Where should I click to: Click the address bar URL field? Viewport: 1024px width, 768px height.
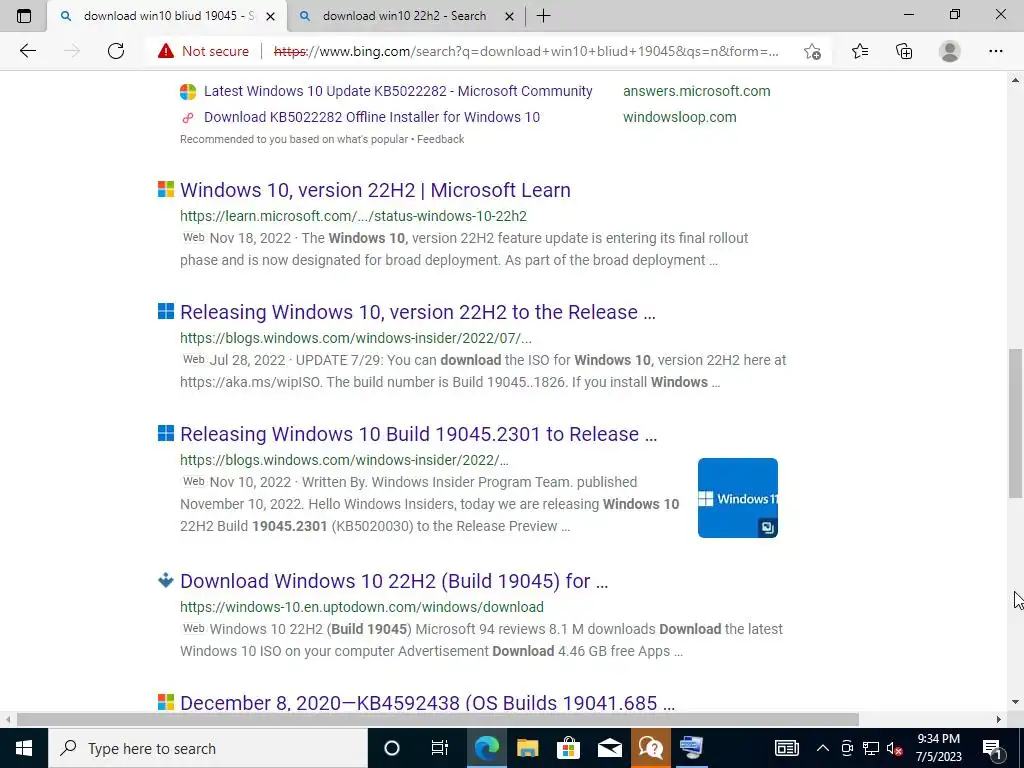[526, 51]
